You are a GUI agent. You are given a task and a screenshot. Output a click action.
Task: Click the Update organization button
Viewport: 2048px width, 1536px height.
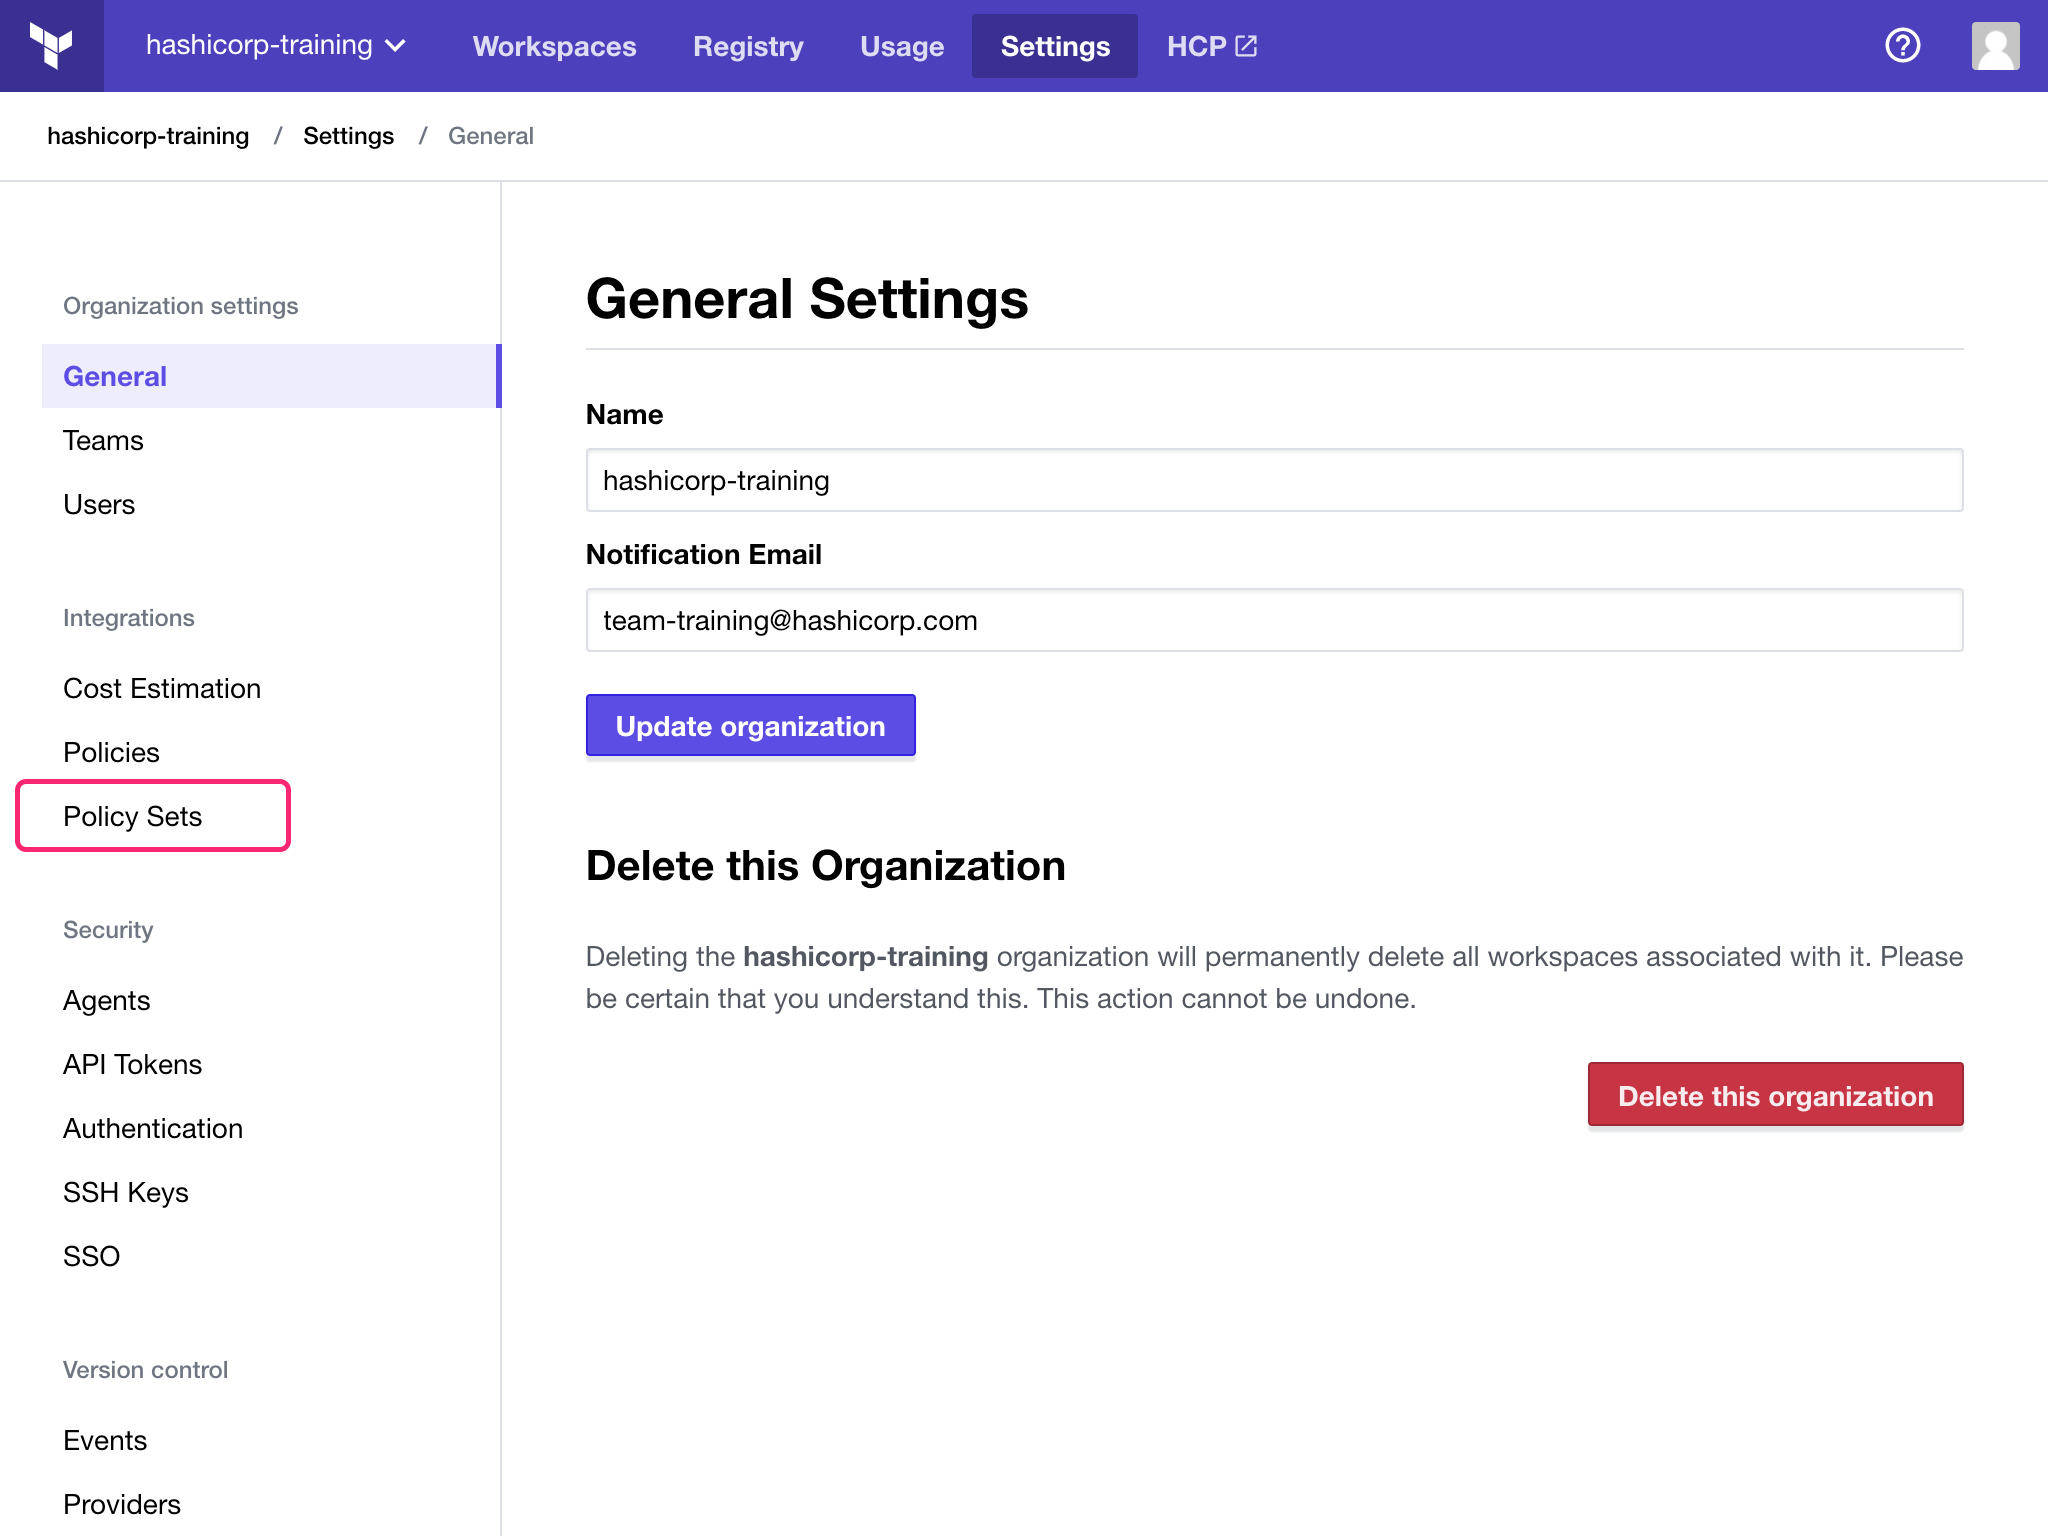750,725
